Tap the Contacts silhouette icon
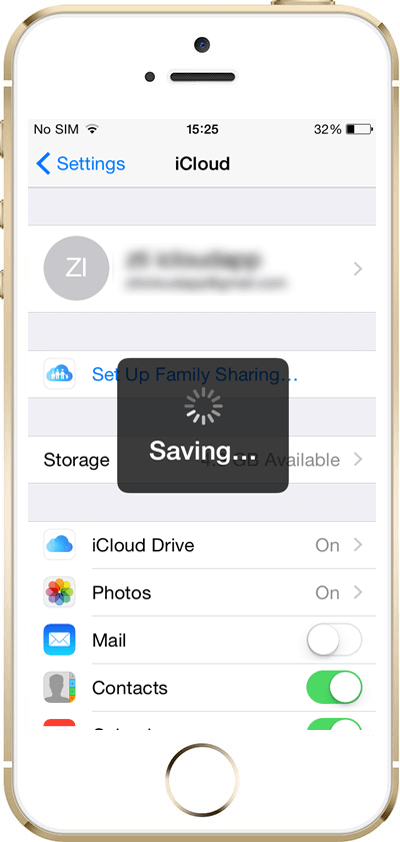The height and width of the screenshot is (842, 400). tap(59, 687)
